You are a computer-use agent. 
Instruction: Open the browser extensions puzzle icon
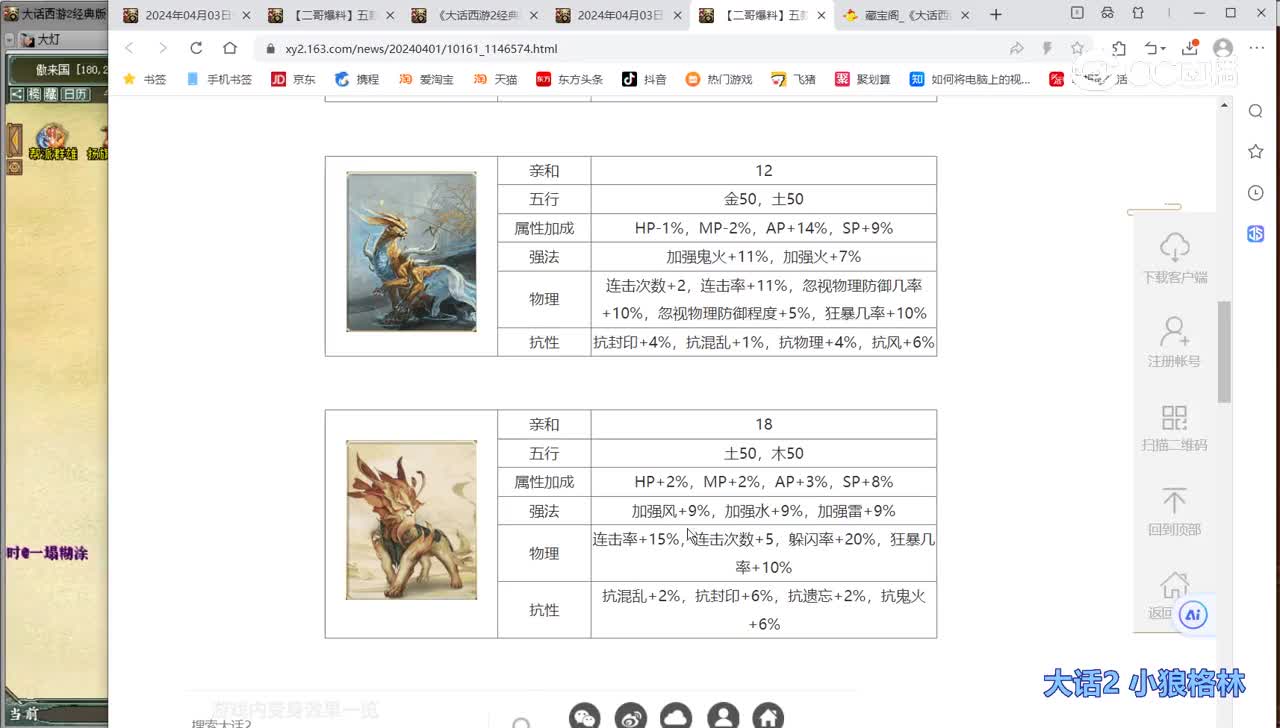pyautogui.click(x=1119, y=48)
